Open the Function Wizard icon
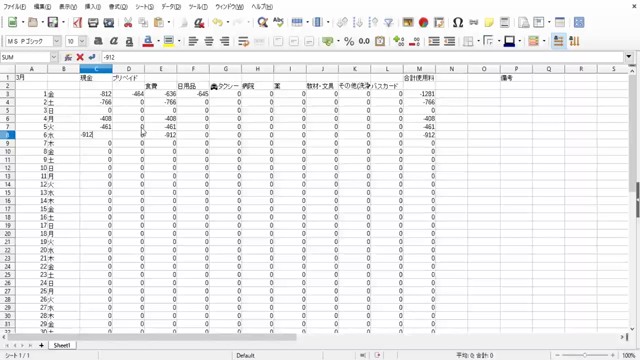This screenshot has height=360, width=640. pyautogui.click(x=68, y=57)
